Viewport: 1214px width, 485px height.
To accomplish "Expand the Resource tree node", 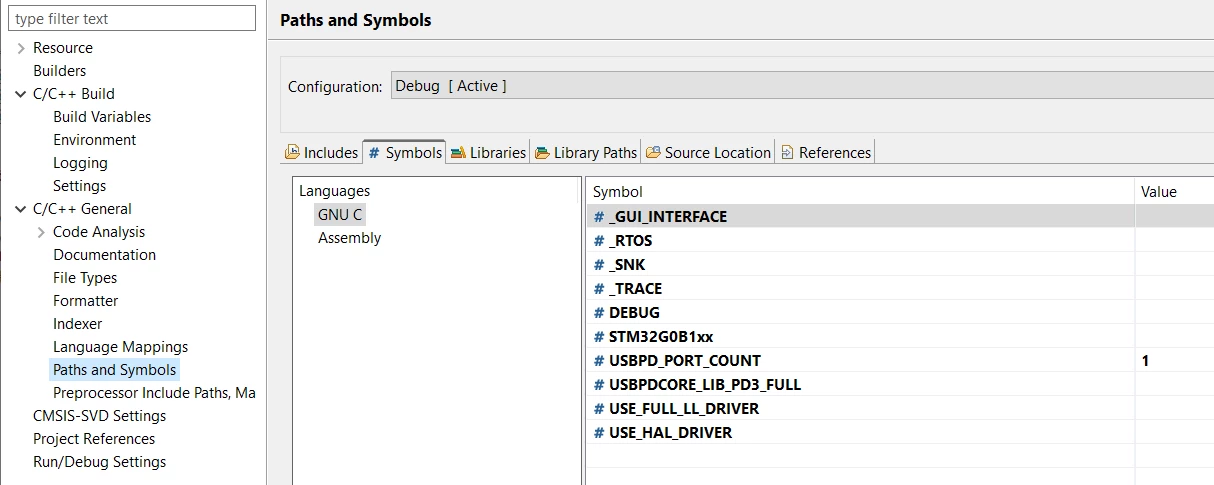I will [21, 48].
